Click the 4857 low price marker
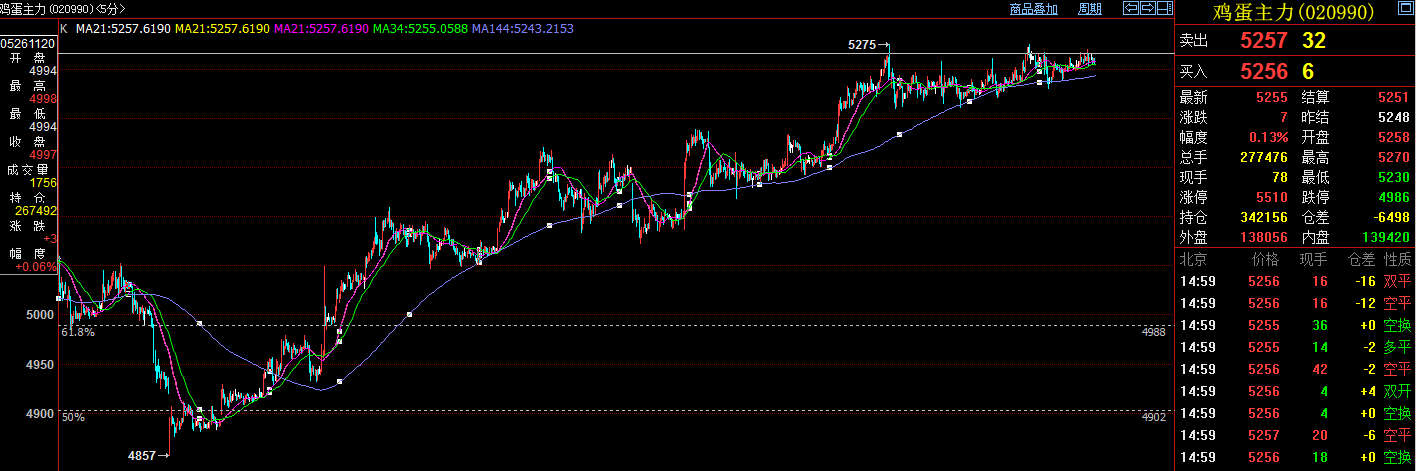 click(x=142, y=455)
